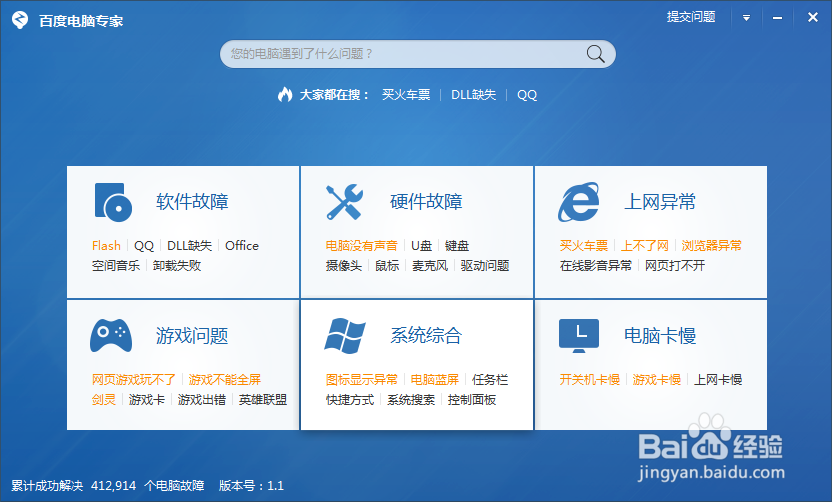Select 电脑没有声音 in hardware faults

point(361,246)
